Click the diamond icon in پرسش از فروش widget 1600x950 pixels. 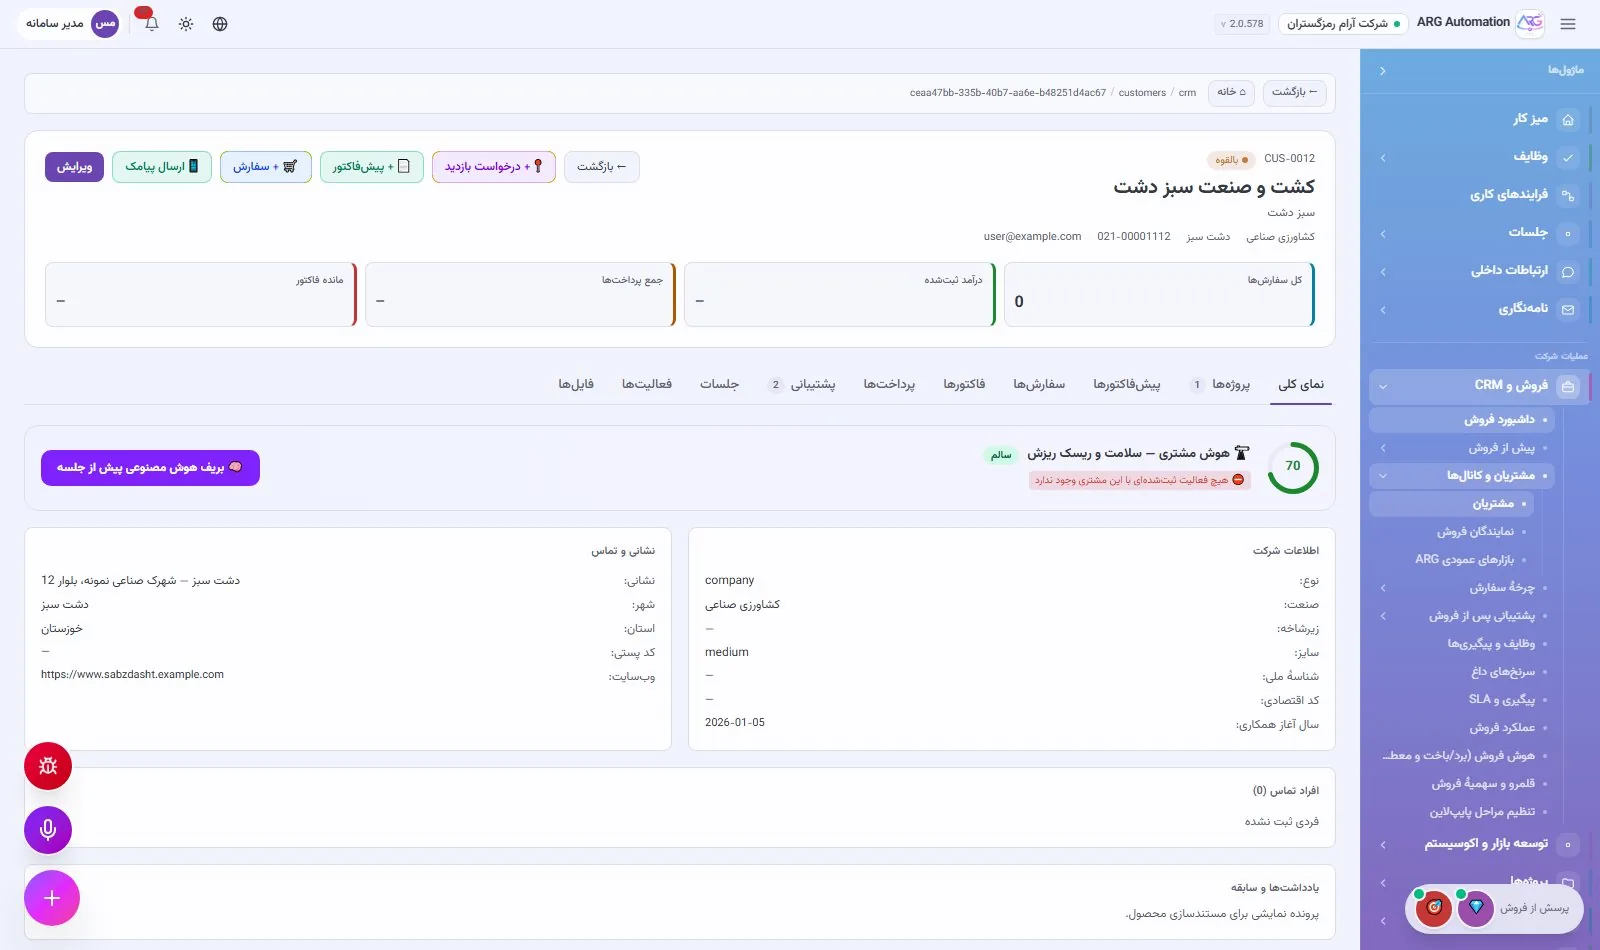1475,908
